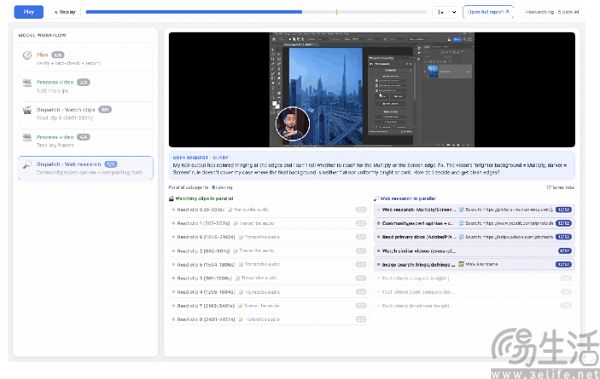Select the Process video key frames step
The height and width of the screenshot is (379, 600).
[x=85, y=141]
